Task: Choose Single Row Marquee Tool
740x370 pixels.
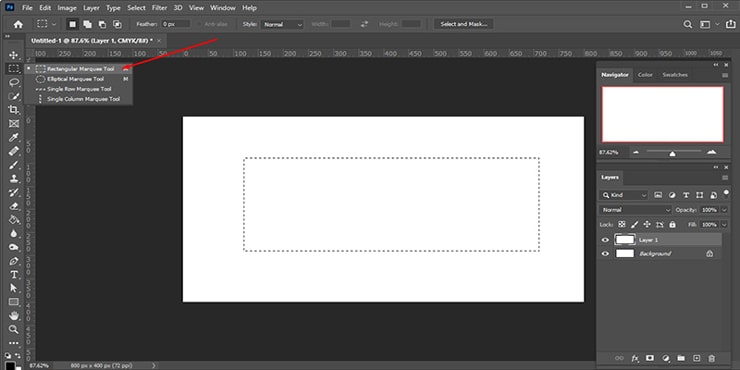Action: (x=78, y=89)
